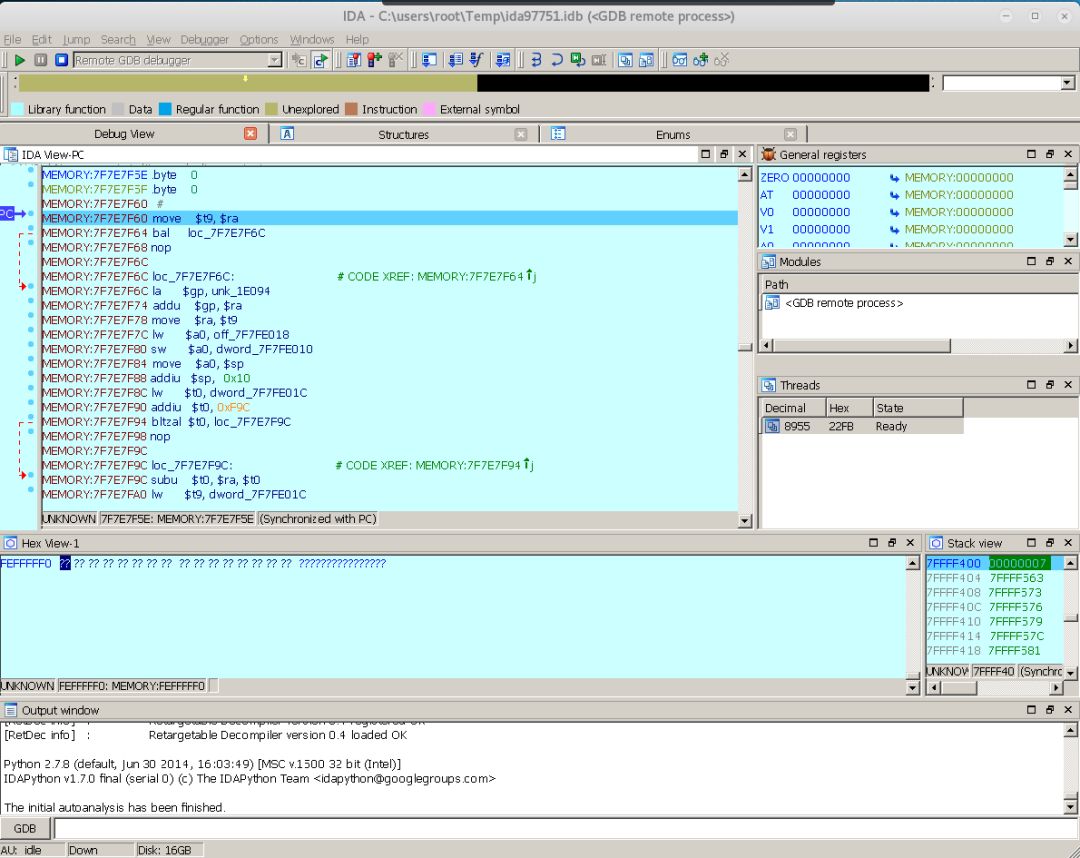Click the General registers bug icon
This screenshot has width=1080, height=858.
click(x=769, y=154)
